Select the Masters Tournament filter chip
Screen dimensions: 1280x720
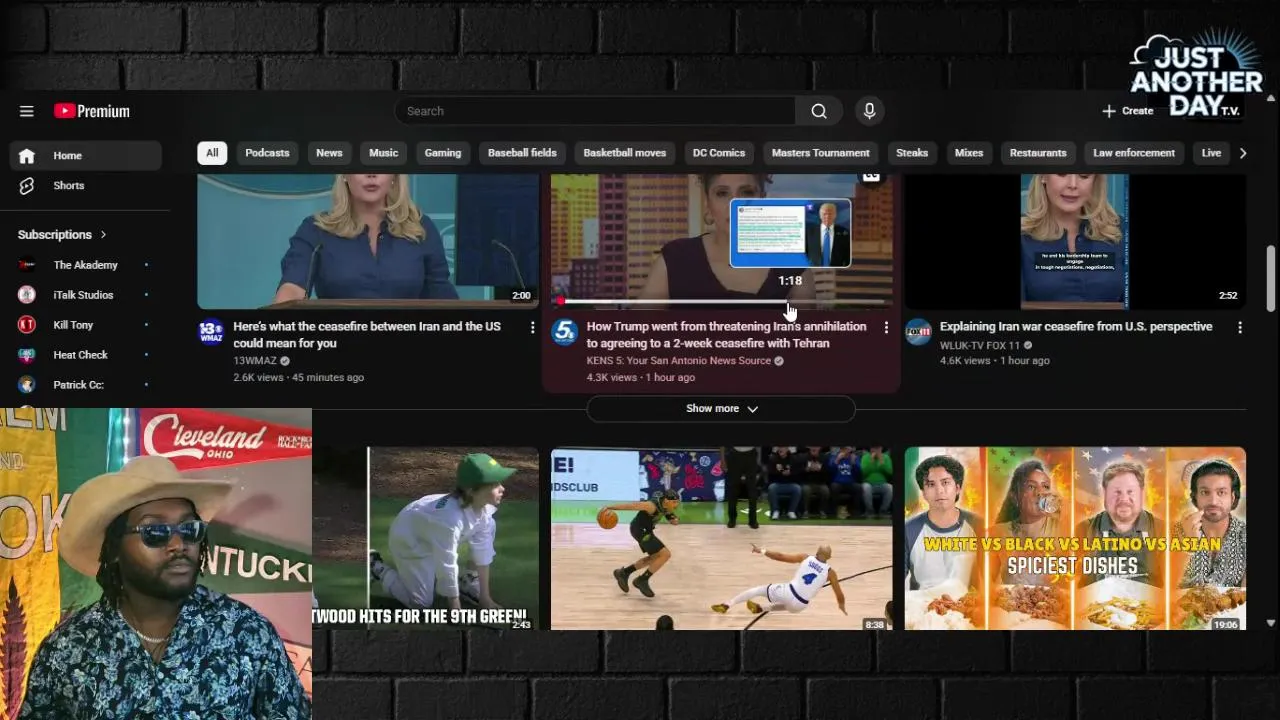[x=820, y=153]
